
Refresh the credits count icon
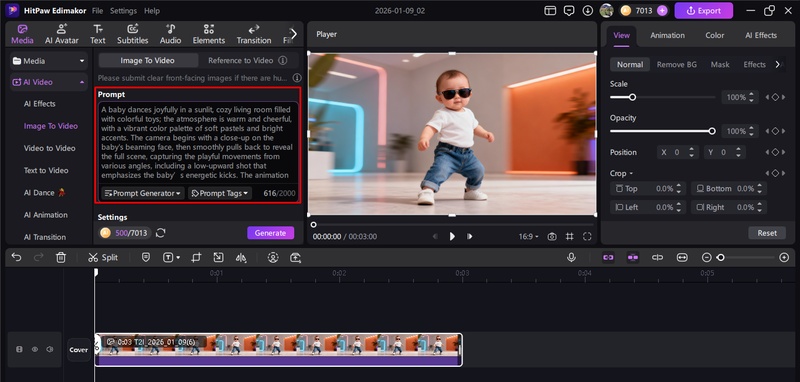coord(160,233)
